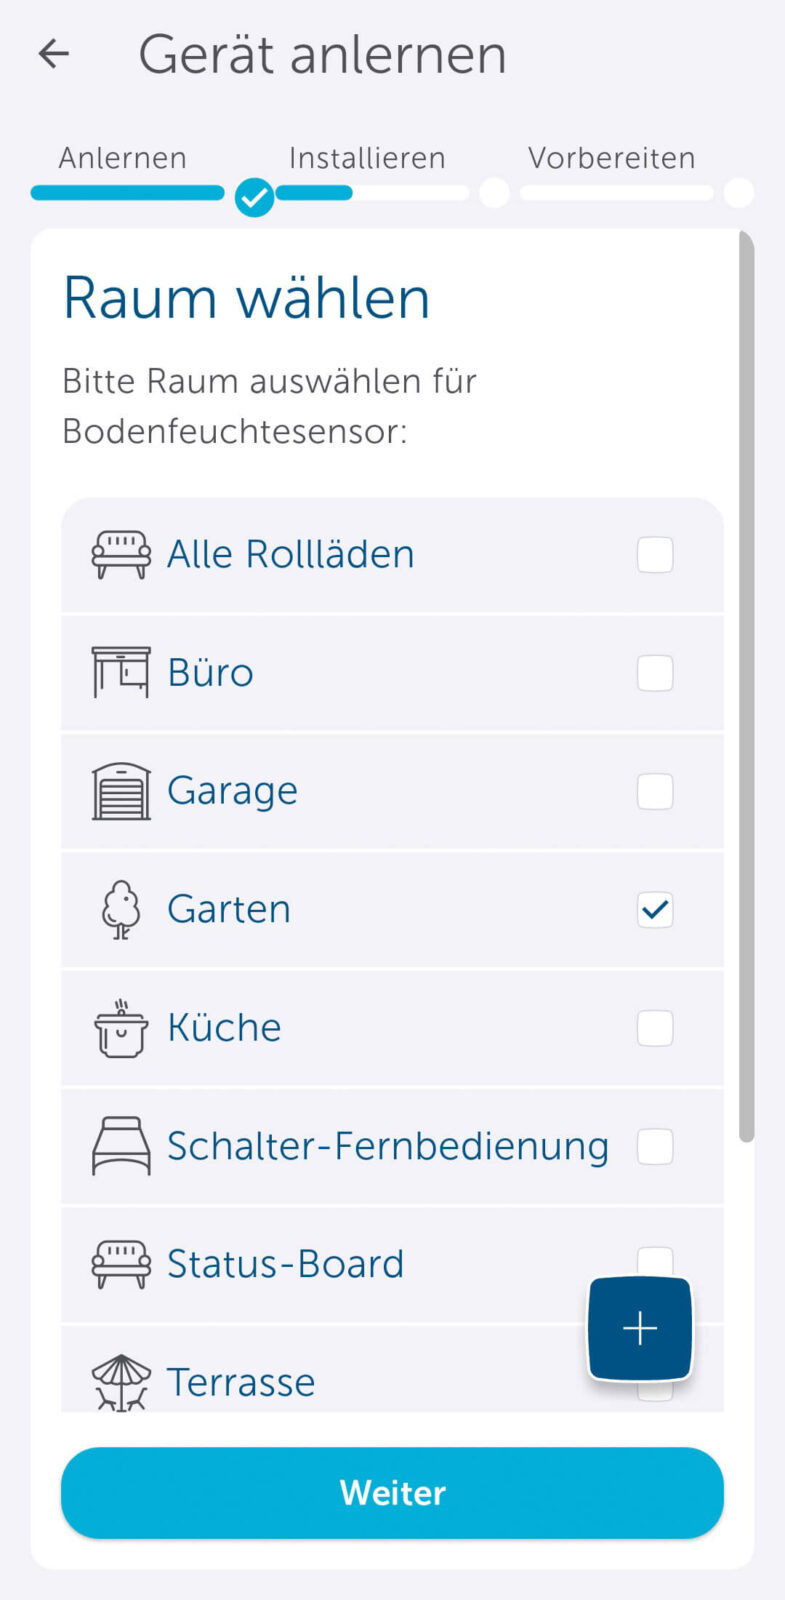Select the parasol icon next to Terrasse
This screenshot has width=785, height=1600.
(120, 1381)
